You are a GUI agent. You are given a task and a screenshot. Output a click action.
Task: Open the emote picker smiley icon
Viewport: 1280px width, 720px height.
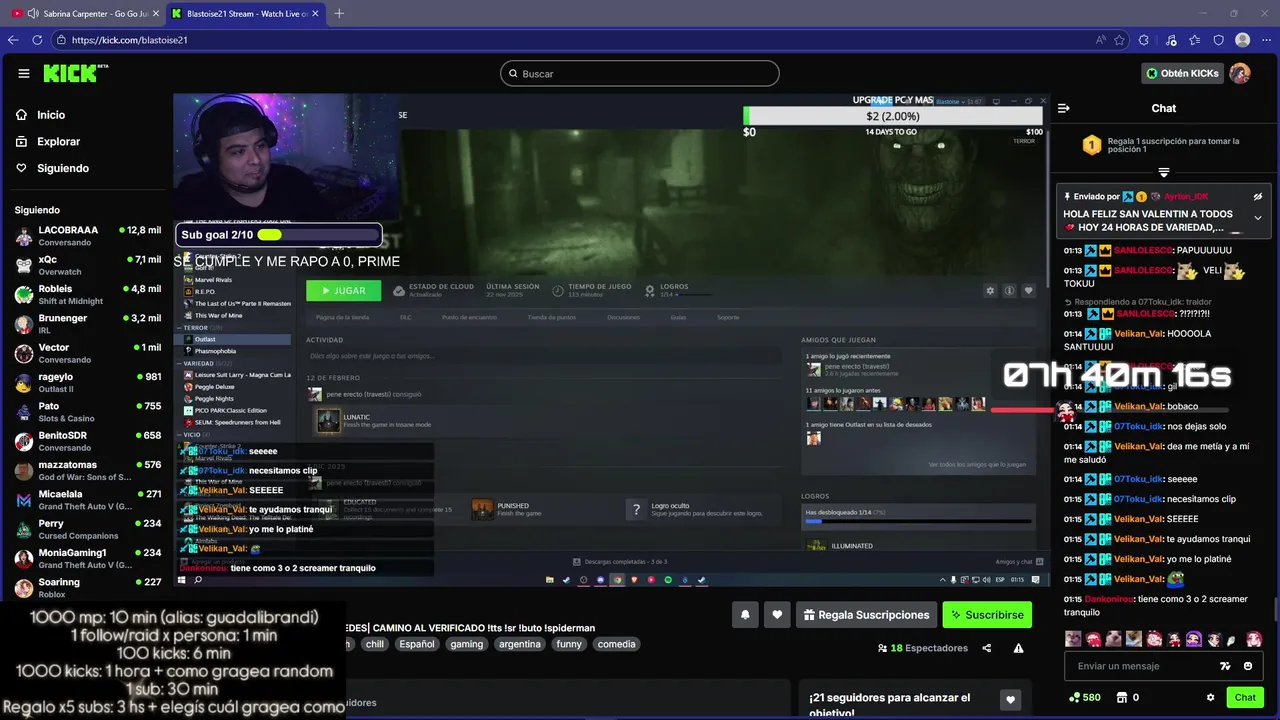tap(1248, 666)
